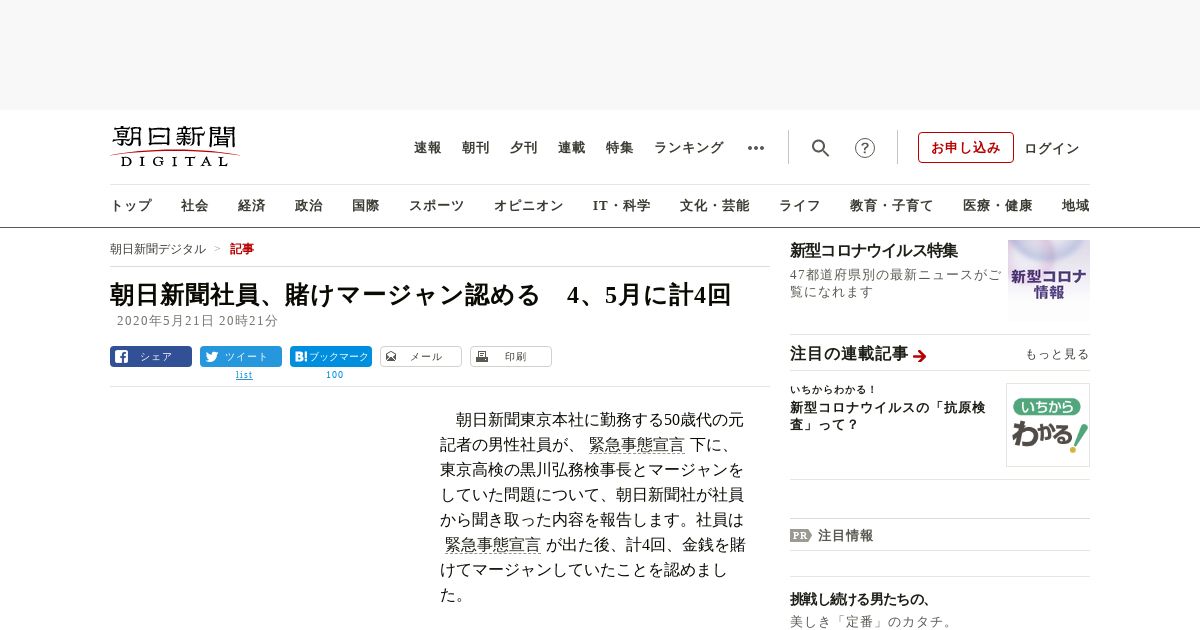
Task: Go to スポーツ section
Action: tap(436, 206)
